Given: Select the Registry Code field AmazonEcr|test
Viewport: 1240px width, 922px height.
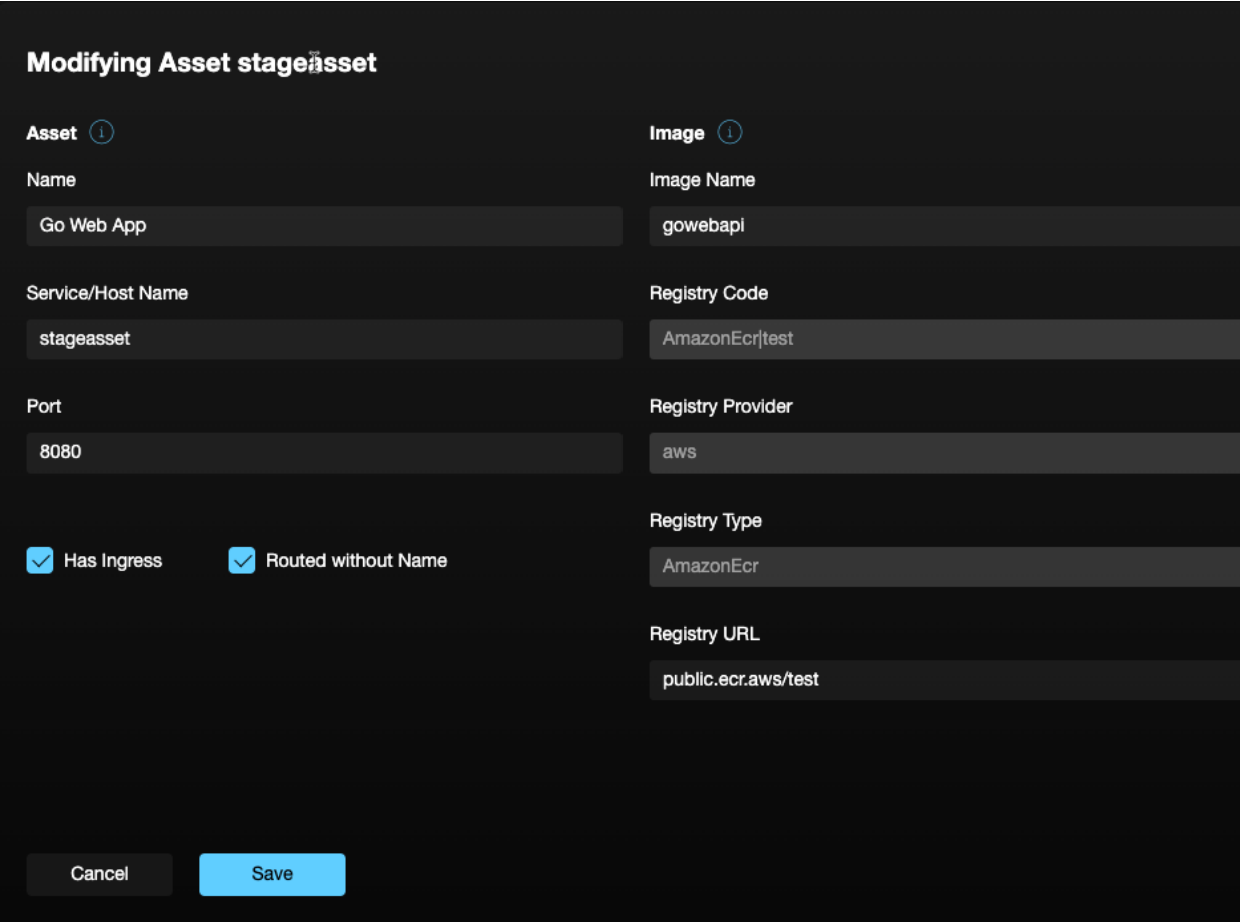Looking at the screenshot, I should [945, 339].
